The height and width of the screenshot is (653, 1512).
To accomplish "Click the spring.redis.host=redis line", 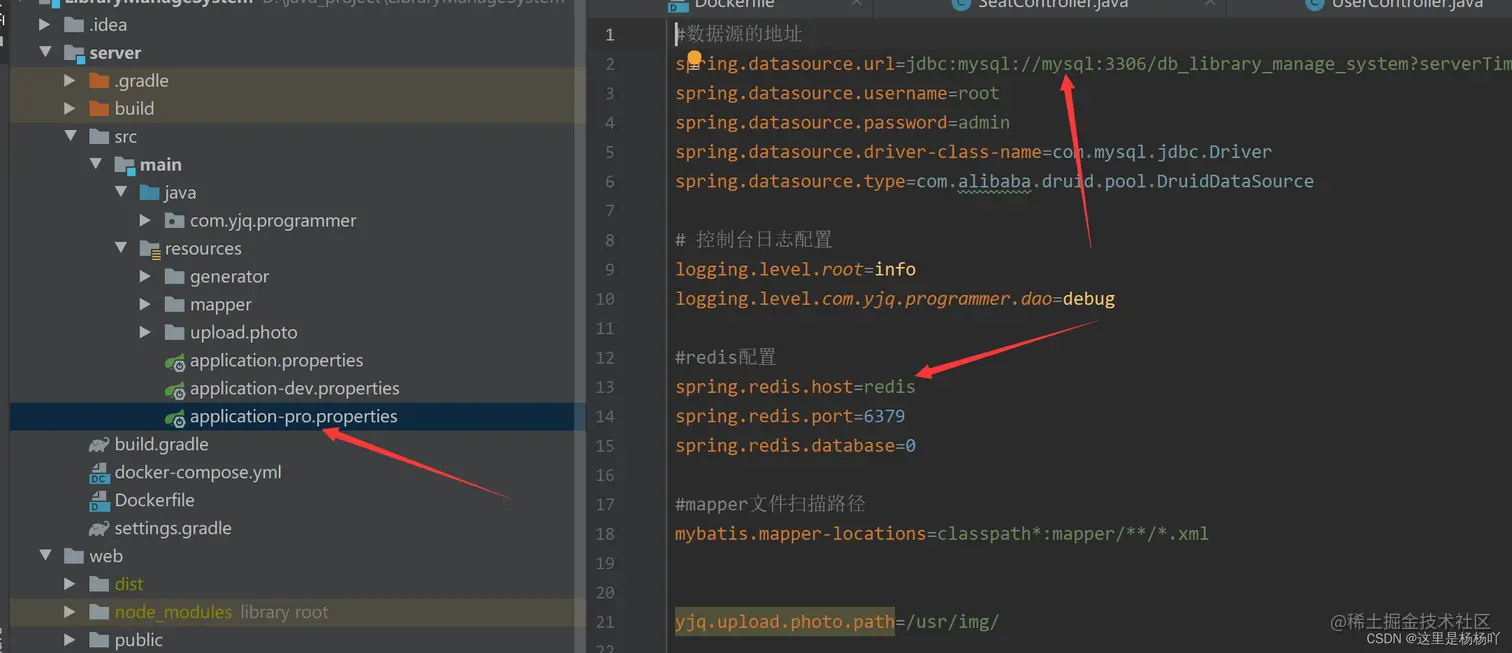I will 795,387.
